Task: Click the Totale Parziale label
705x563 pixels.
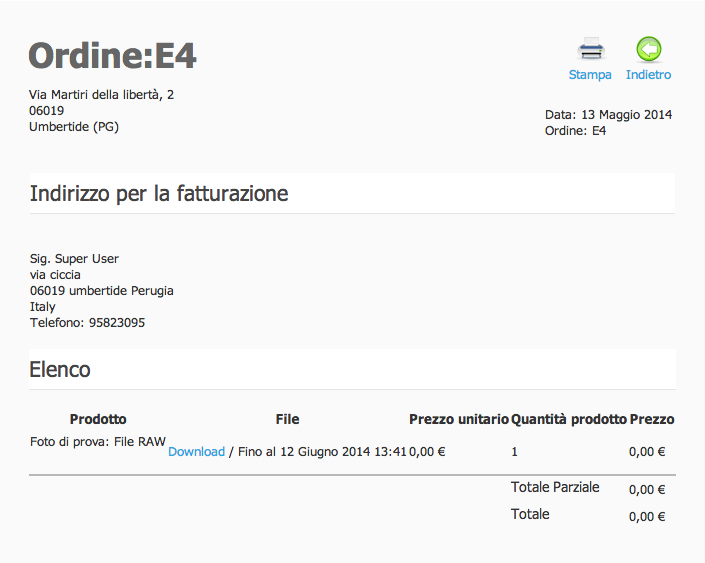Action: pyautogui.click(x=555, y=488)
